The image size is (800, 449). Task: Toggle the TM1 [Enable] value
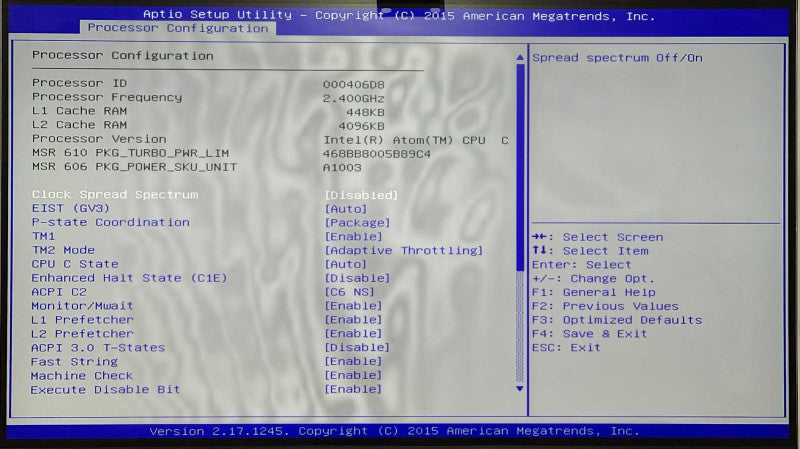353,237
